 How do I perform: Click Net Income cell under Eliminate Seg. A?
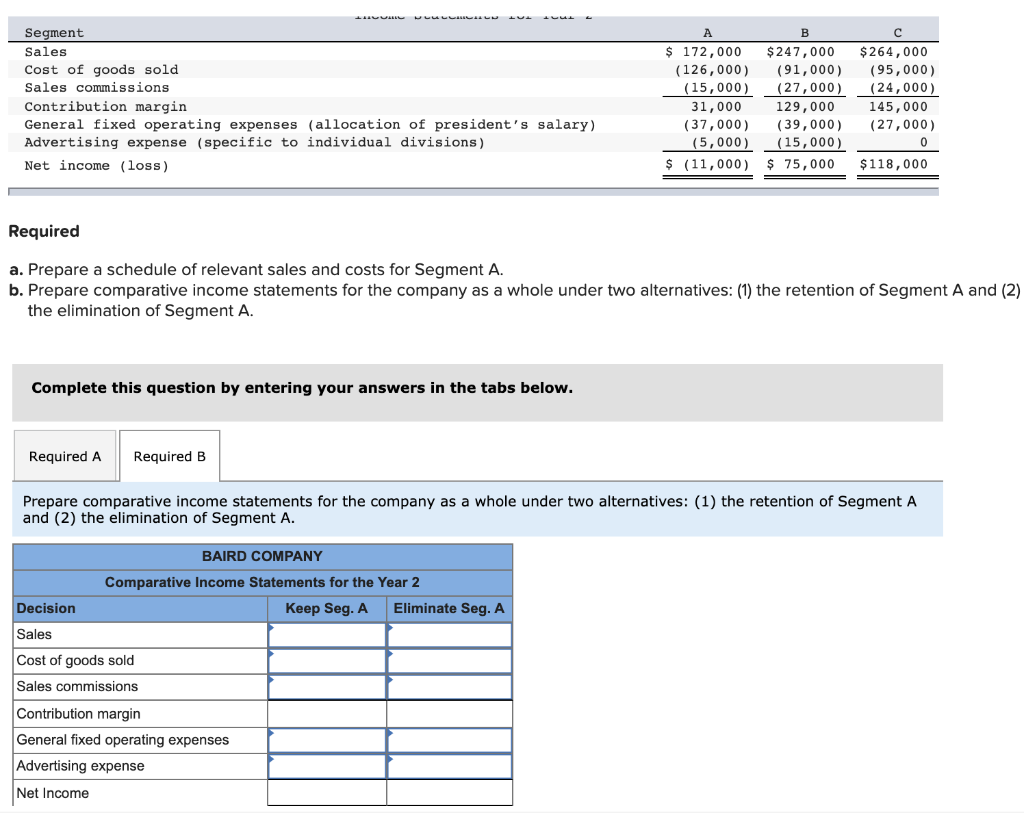pos(449,793)
